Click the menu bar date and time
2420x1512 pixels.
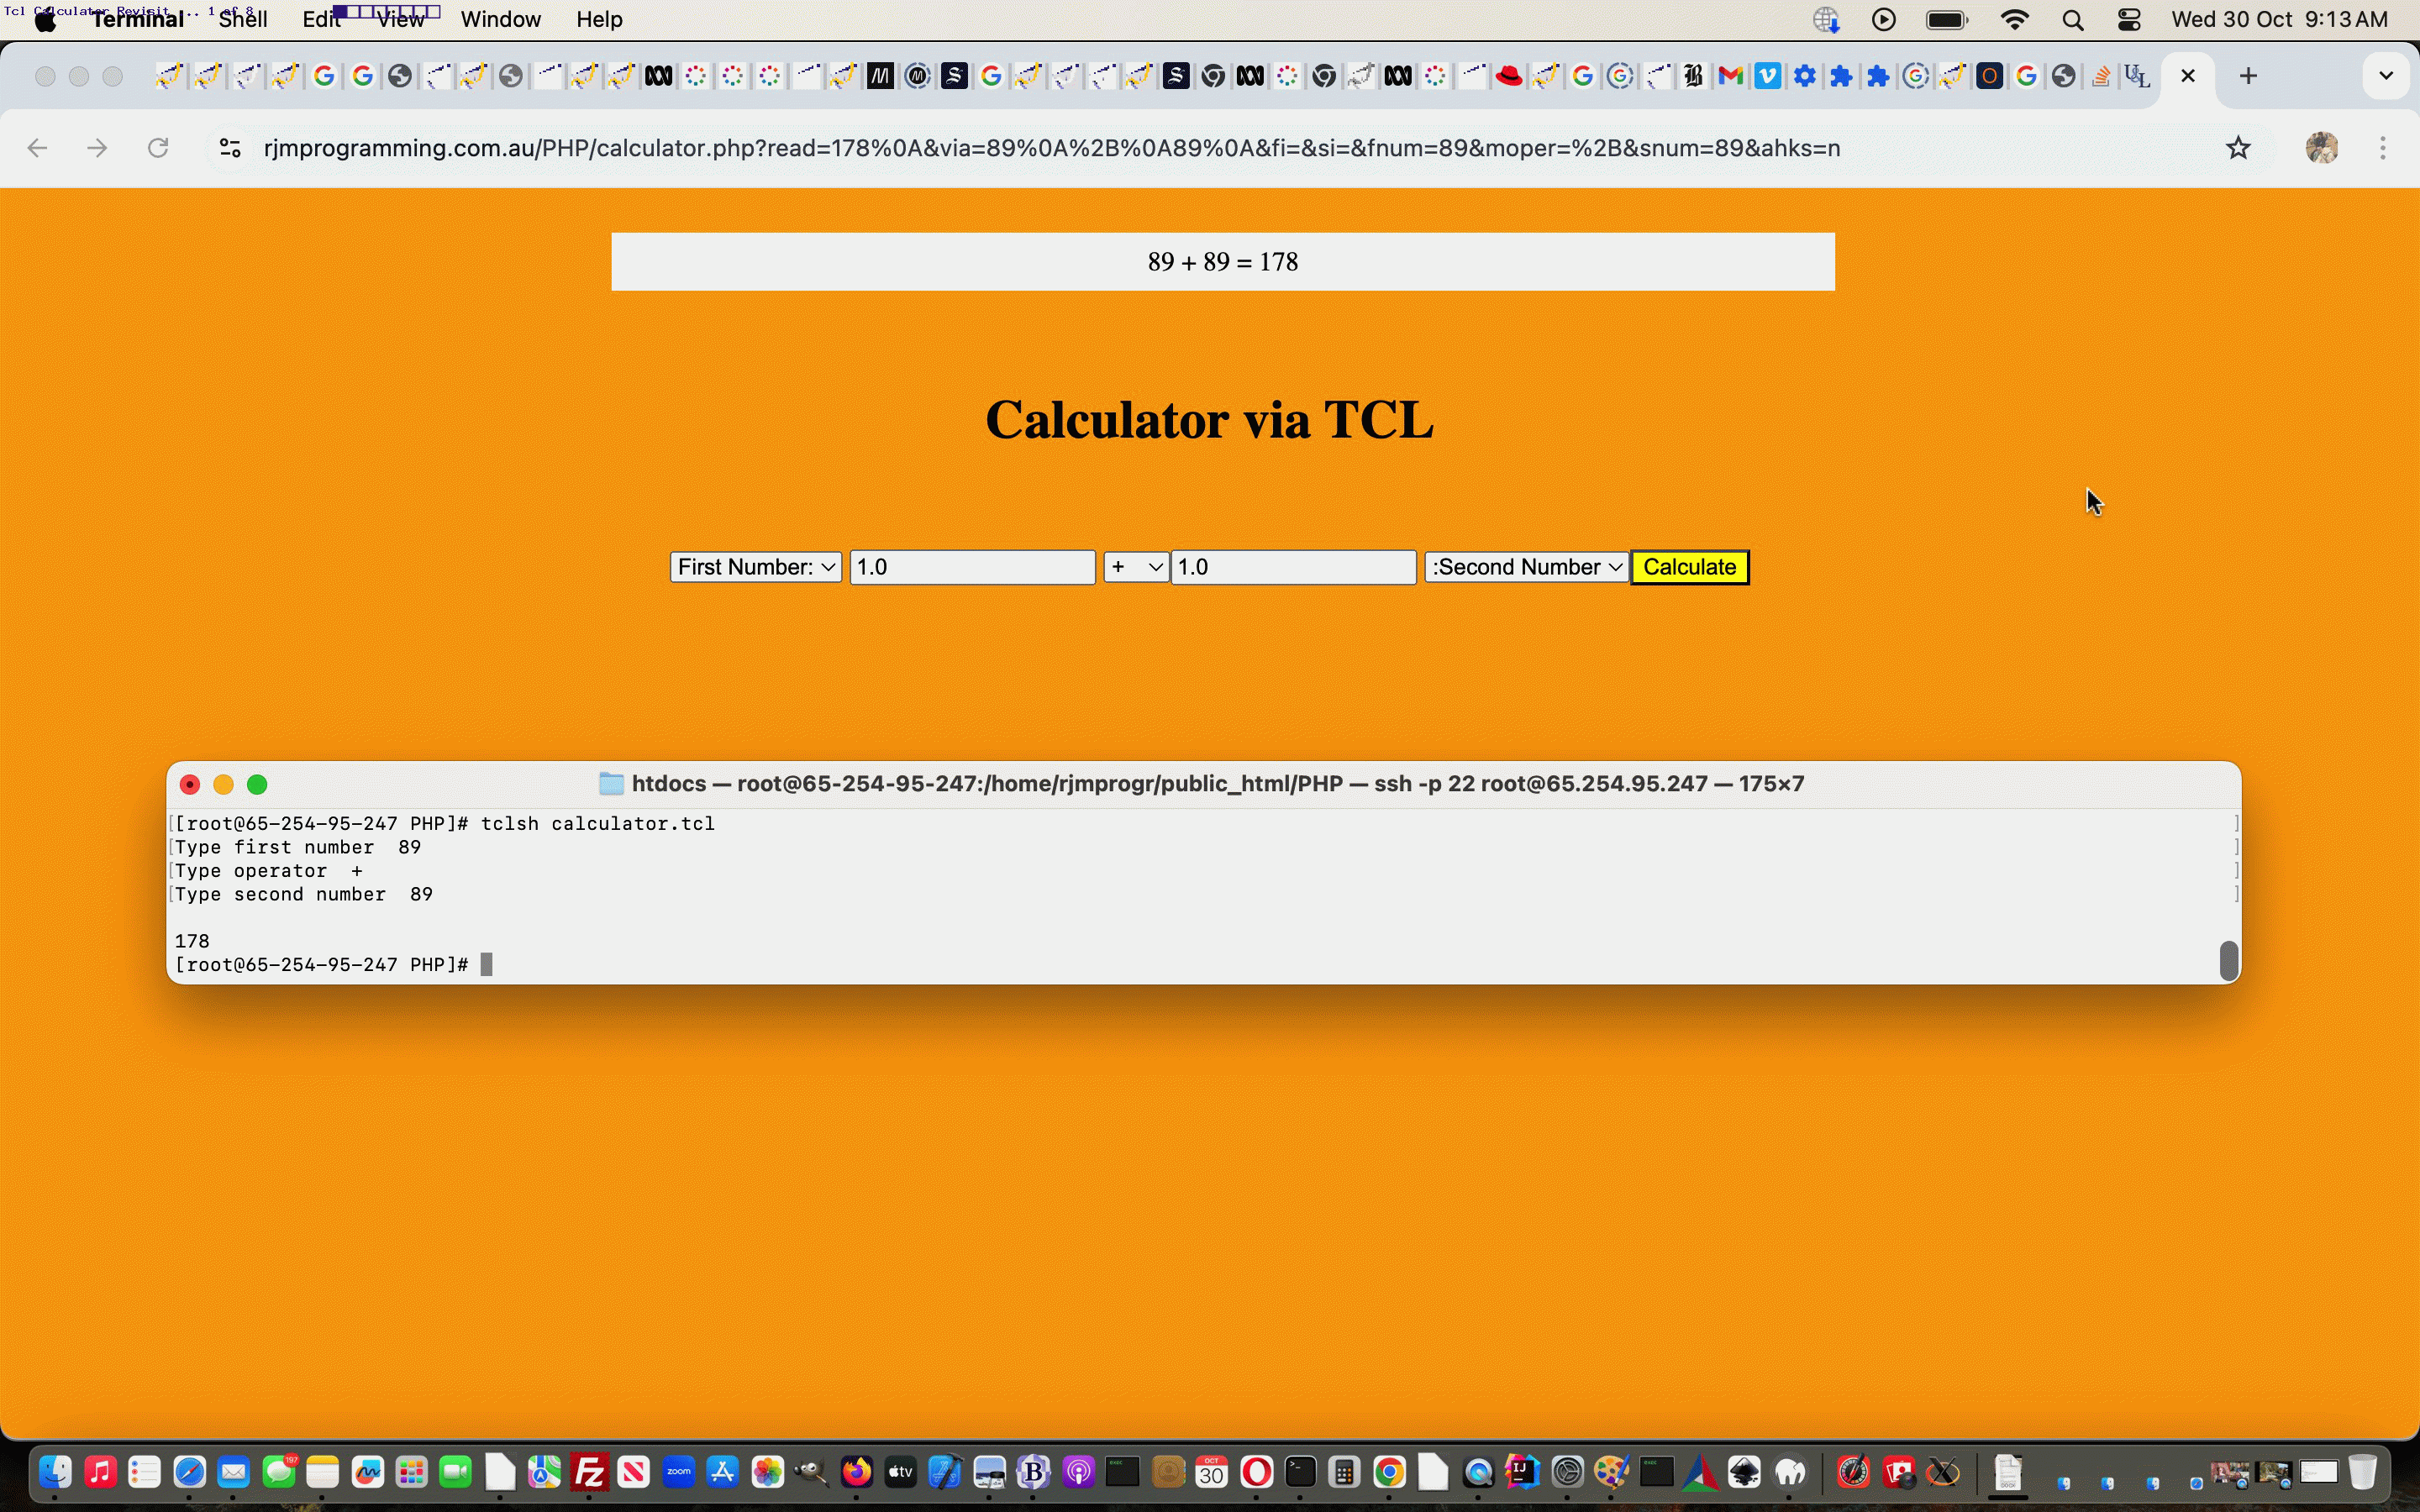[2279, 20]
